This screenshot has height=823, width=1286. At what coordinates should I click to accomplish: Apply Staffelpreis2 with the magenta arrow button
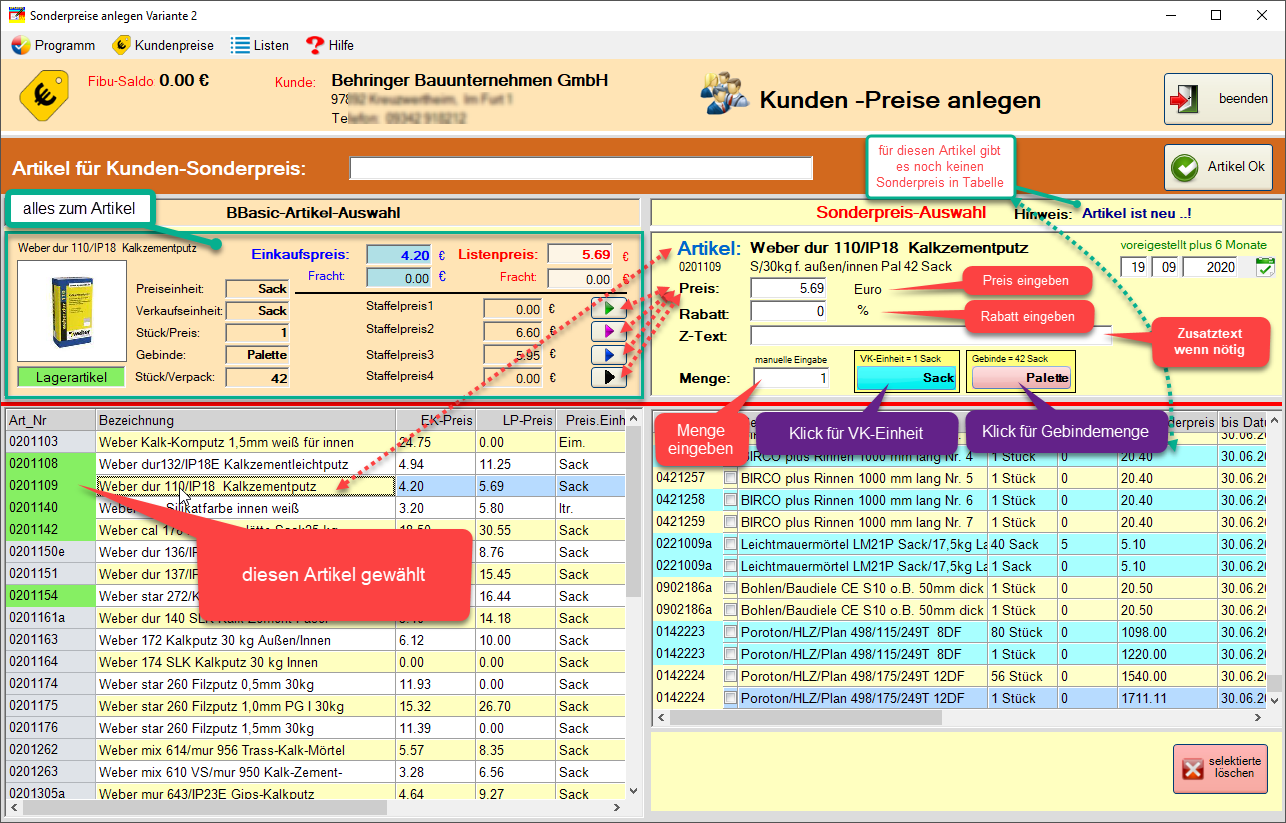tap(608, 330)
